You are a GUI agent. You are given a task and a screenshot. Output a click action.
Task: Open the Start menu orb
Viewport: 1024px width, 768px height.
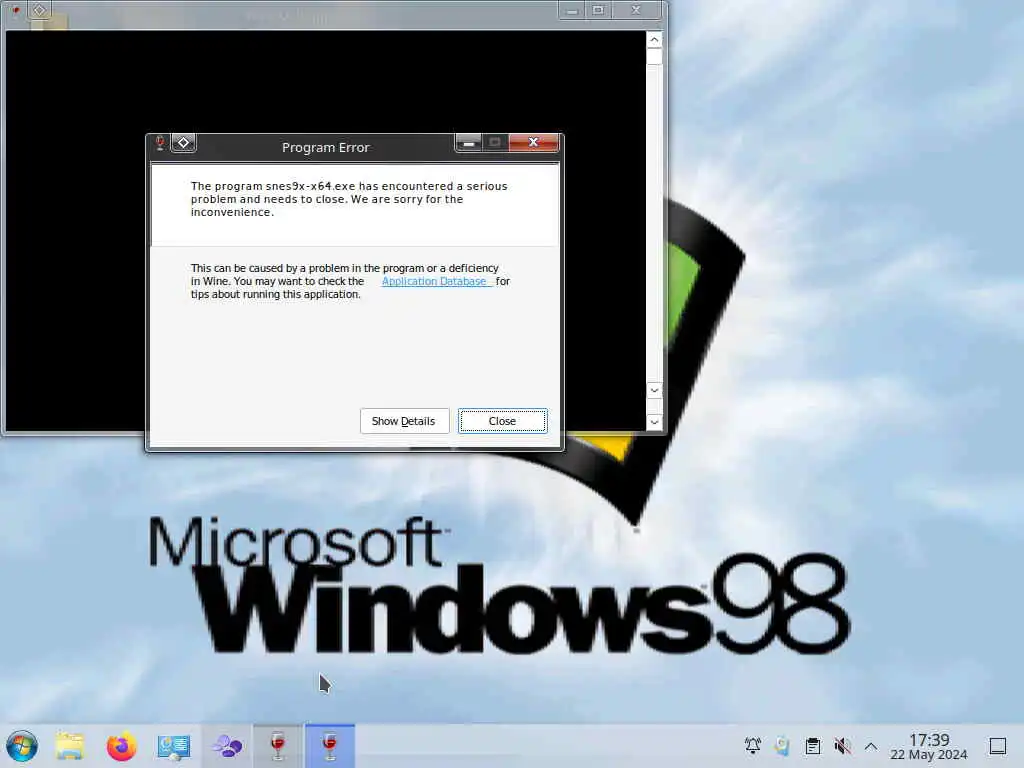[22, 746]
